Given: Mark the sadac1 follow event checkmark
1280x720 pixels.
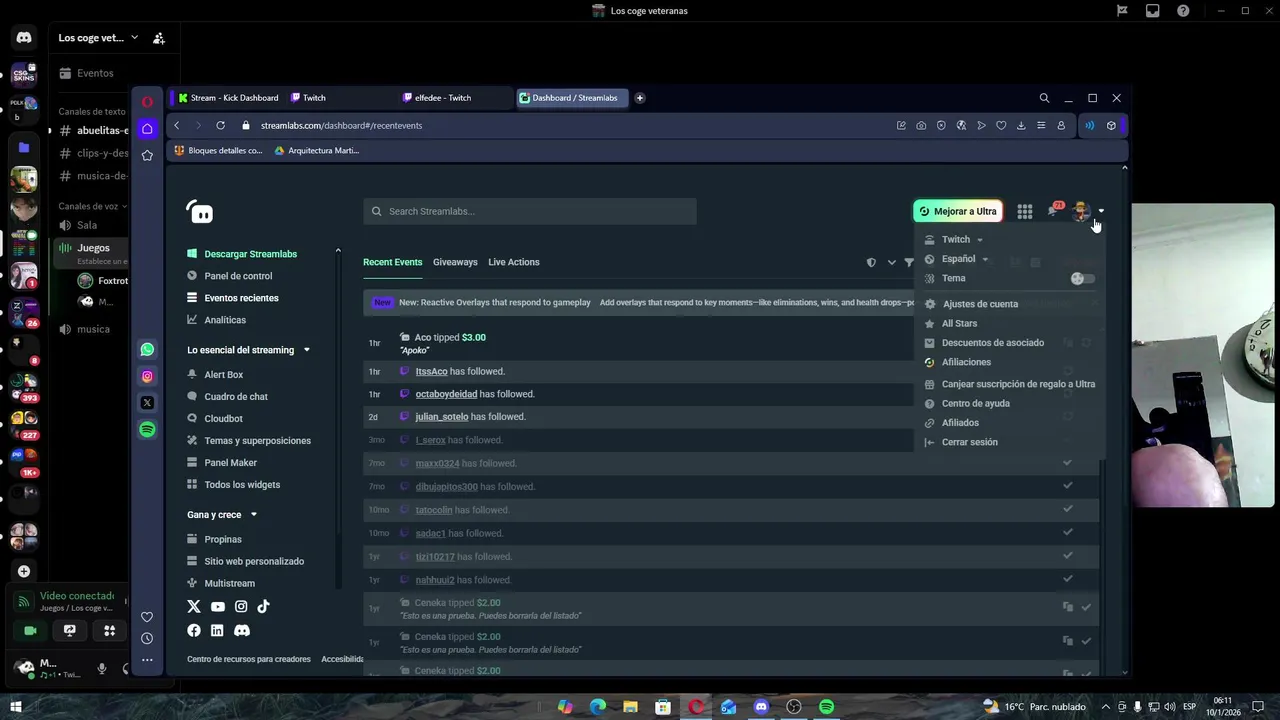Looking at the screenshot, I should (x=1067, y=533).
